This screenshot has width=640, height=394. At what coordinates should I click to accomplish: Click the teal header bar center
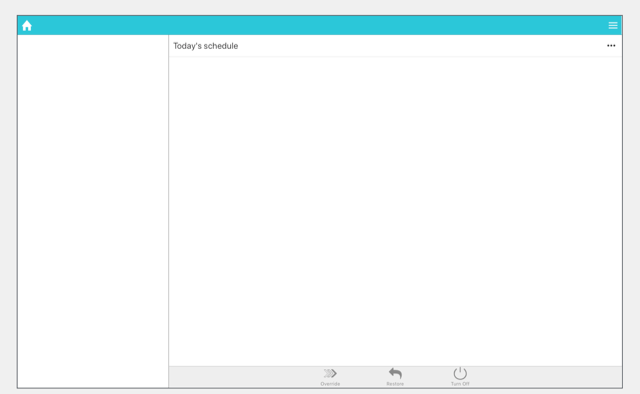320,25
